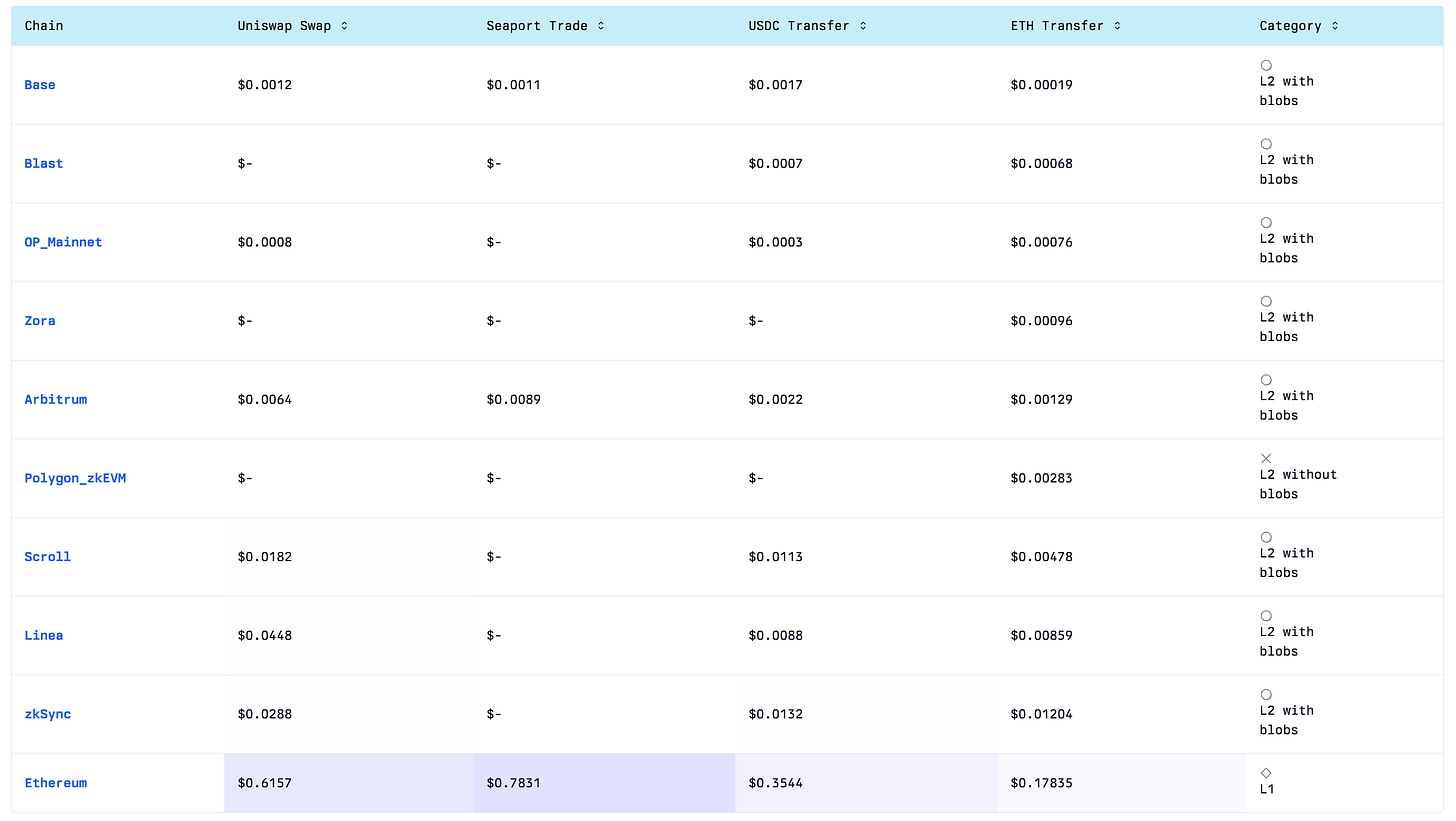Open the Arbitrum chain link
Viewport: 1456px width, 821px height.
(56, 400)
